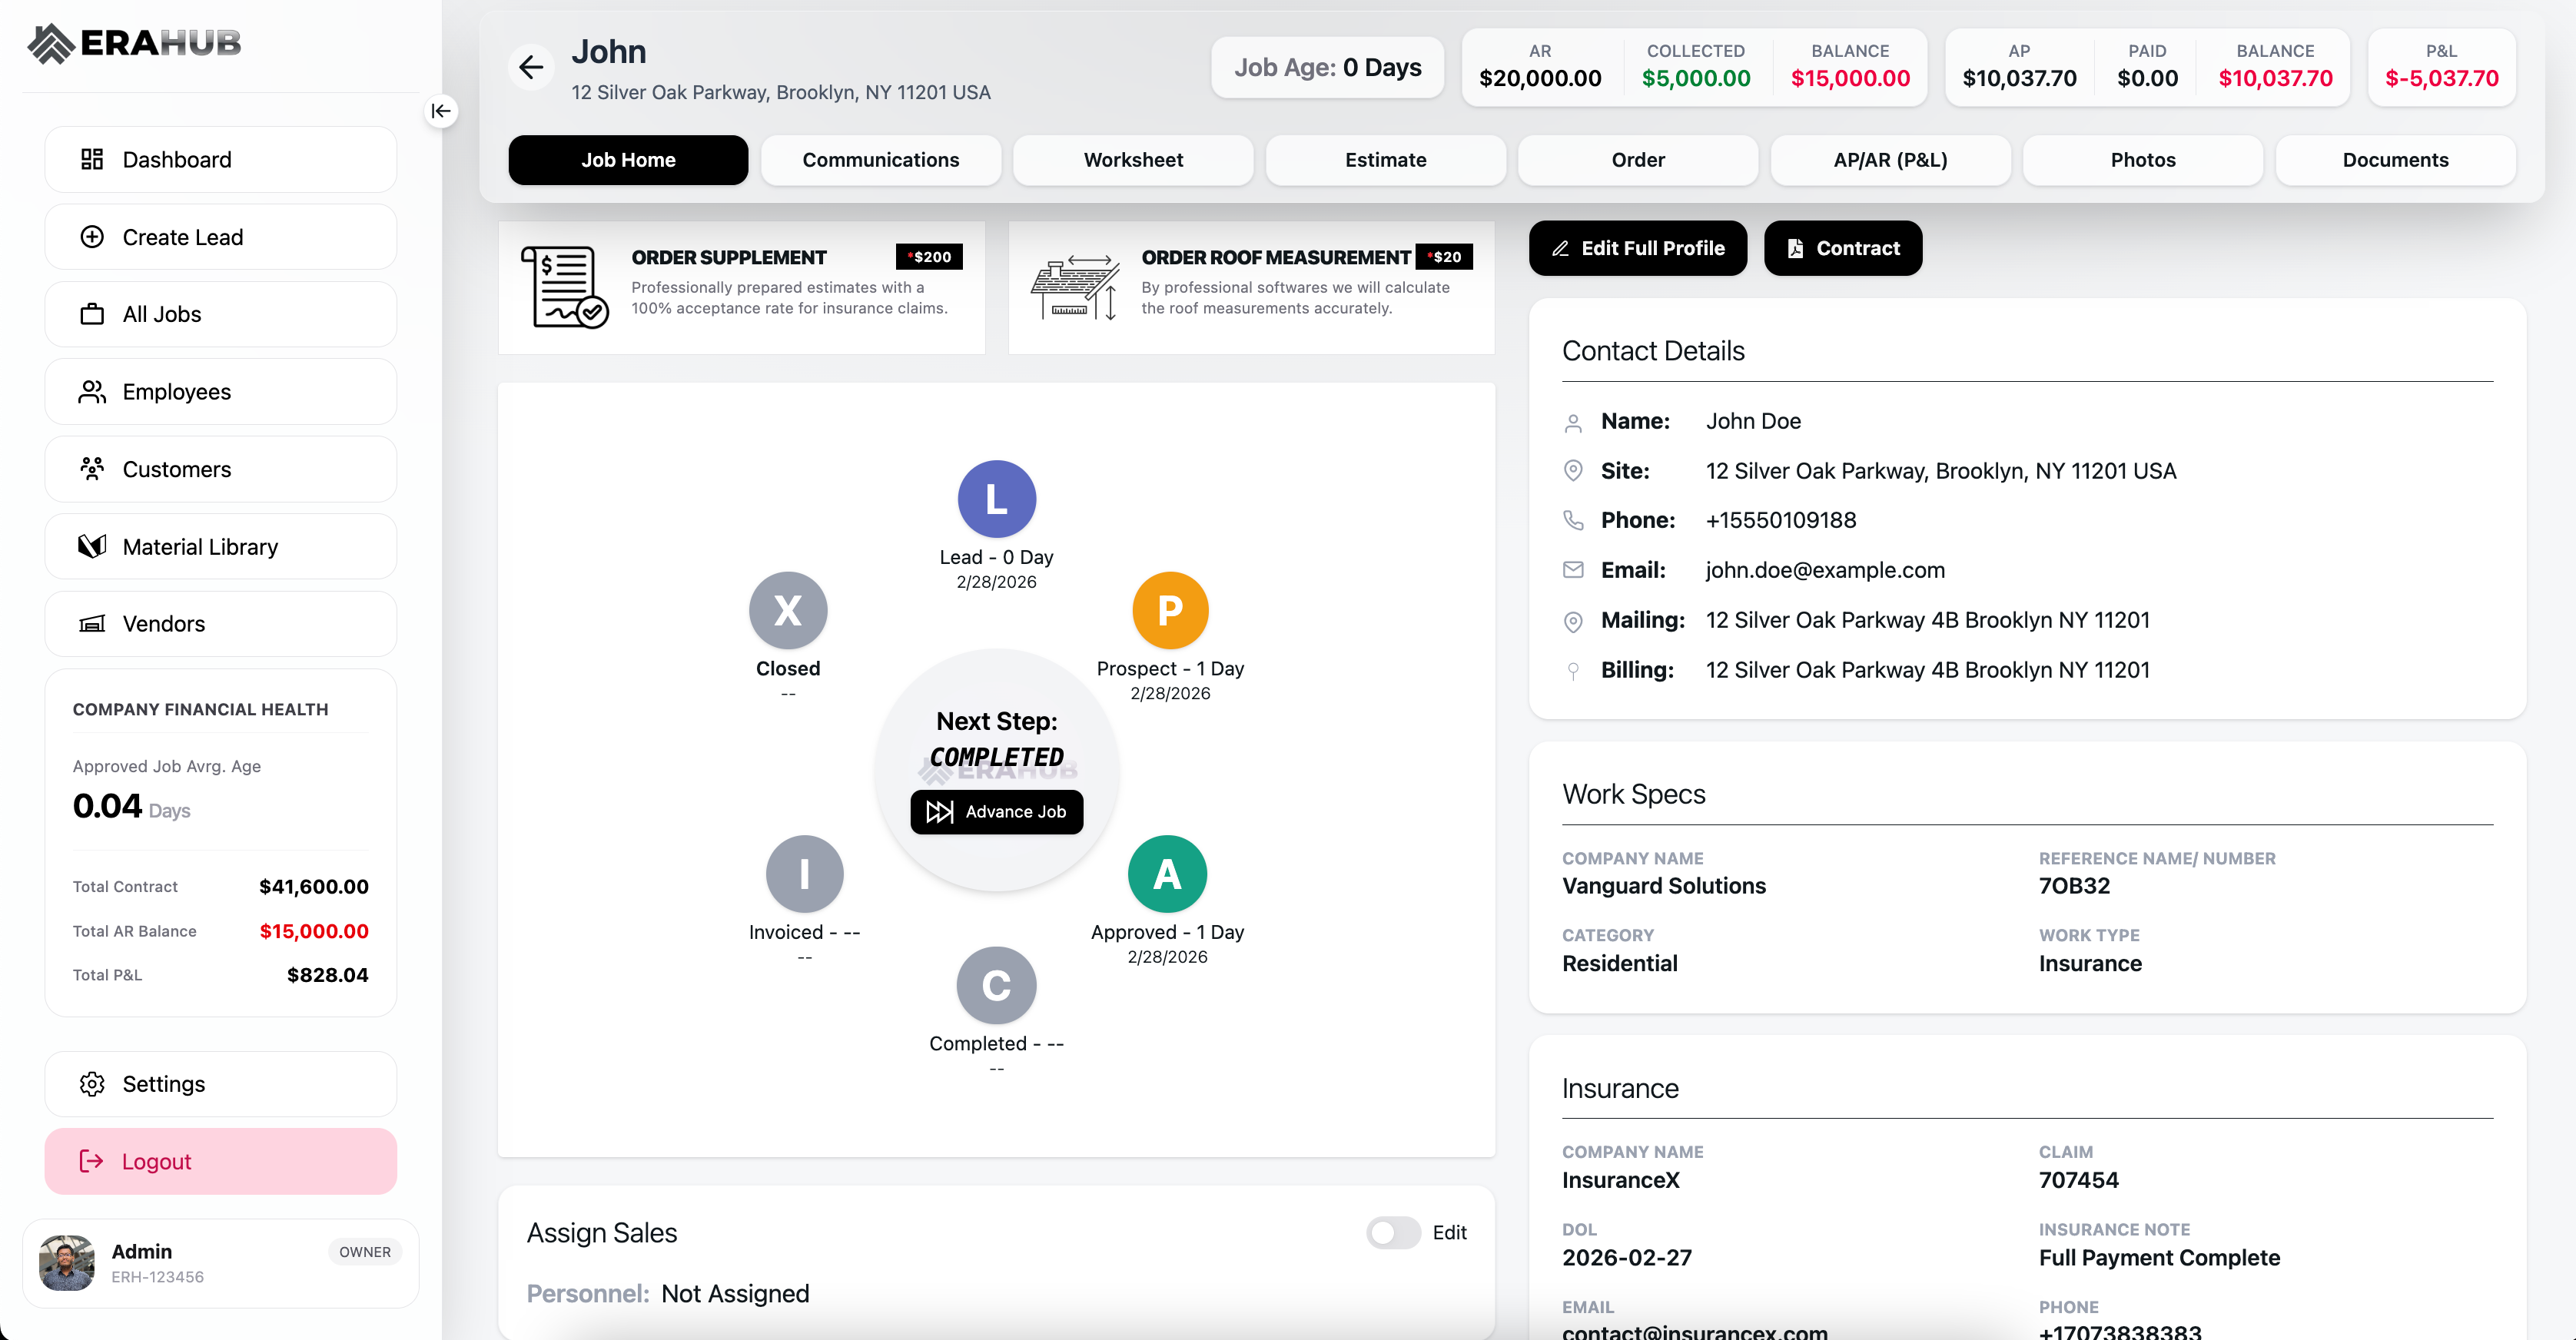Click the Closed stage circle marked X

(788, 610)
